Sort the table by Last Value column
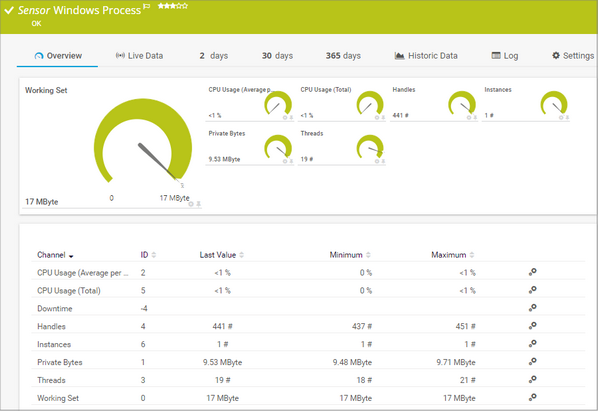Viewport: 598px width, 411px height. tap(222, 255)
